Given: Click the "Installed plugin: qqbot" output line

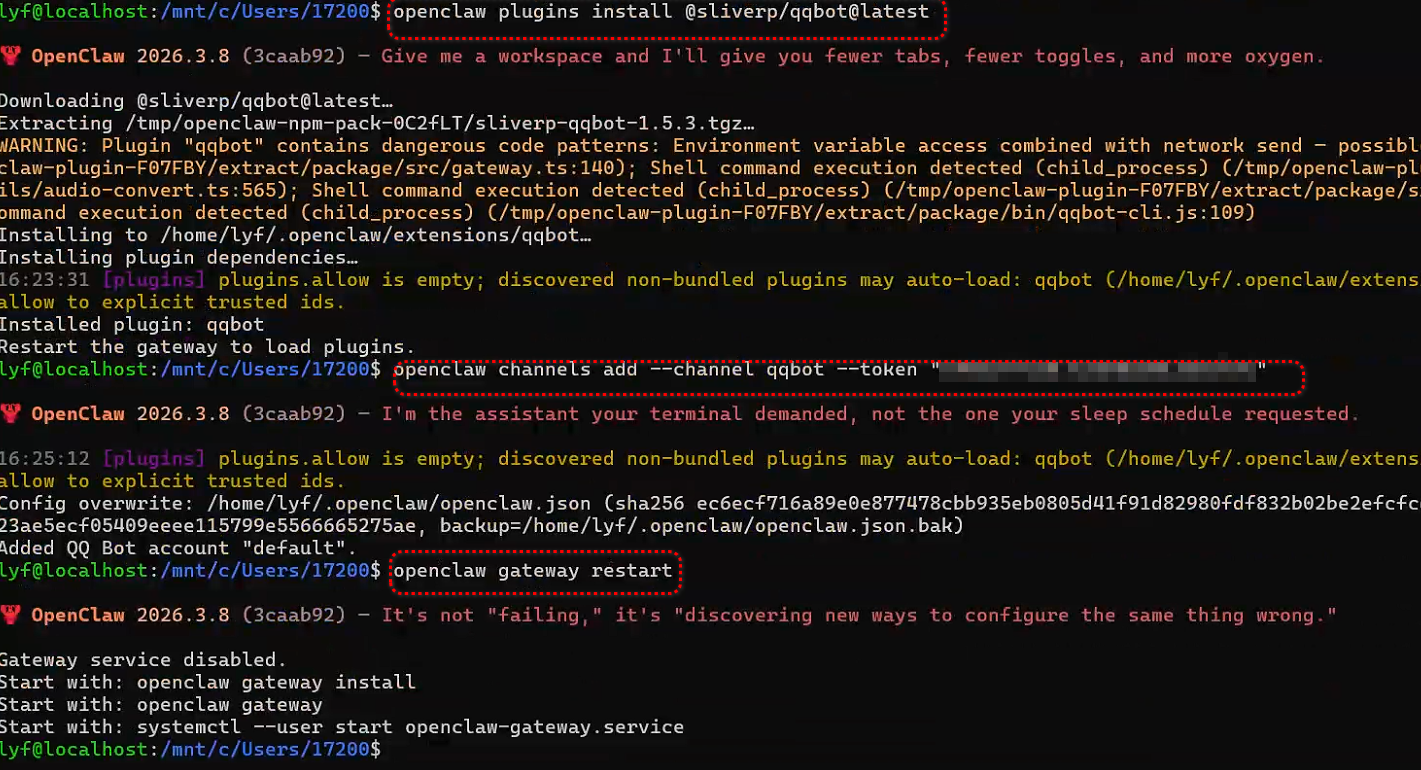Looking at the screenshot, I should [x=135, y=325].
